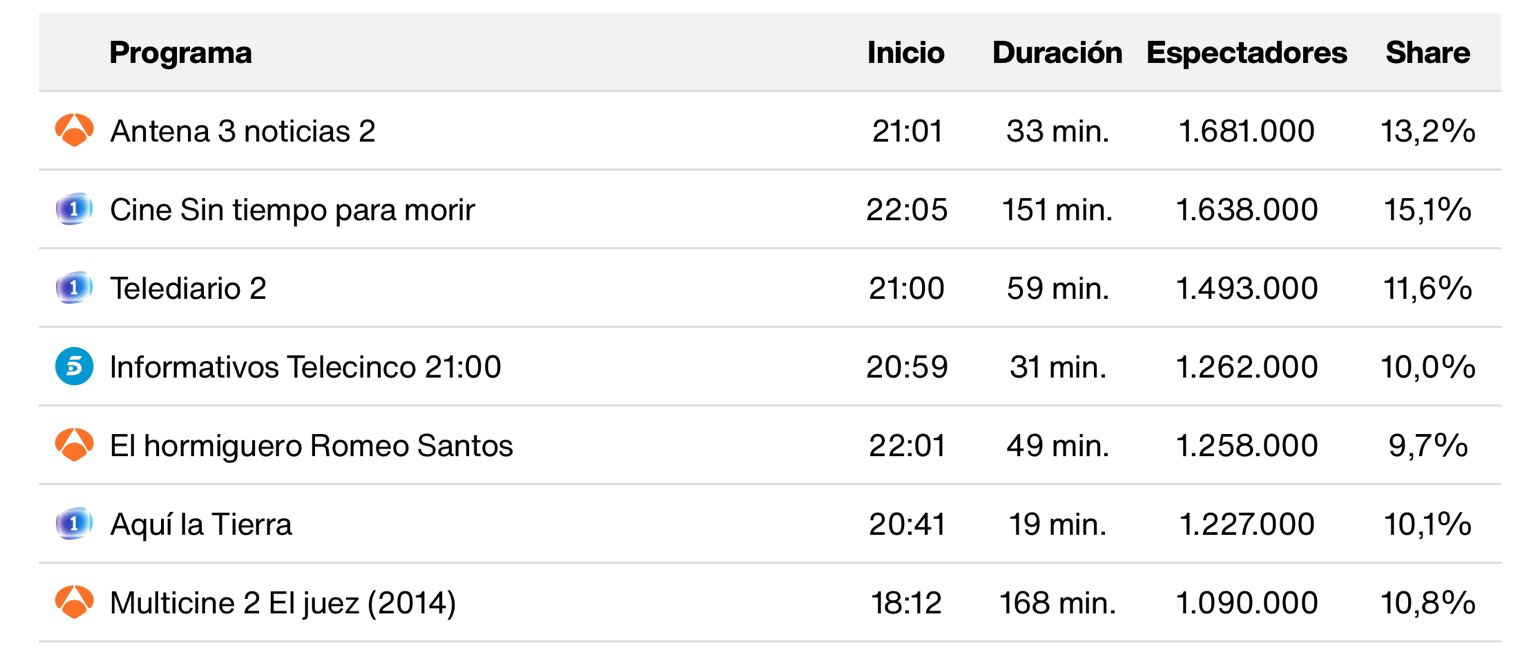Viewport: 1536px width, 655px height.
Task: Select the Telediario 2 program title
Action: pyautogui.click(x=188, y=288)
